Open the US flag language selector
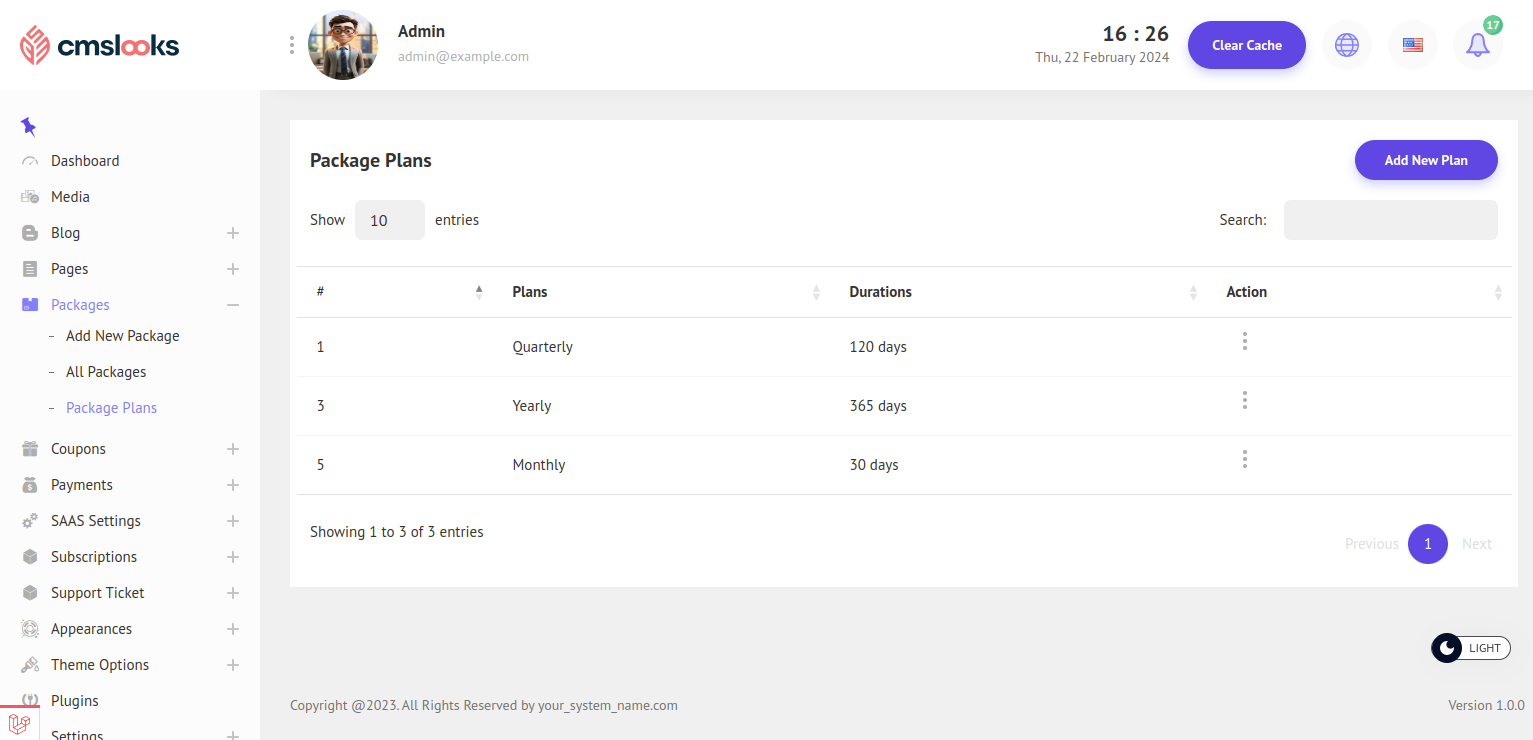Screen dimensions: 1533x740 1412,45
